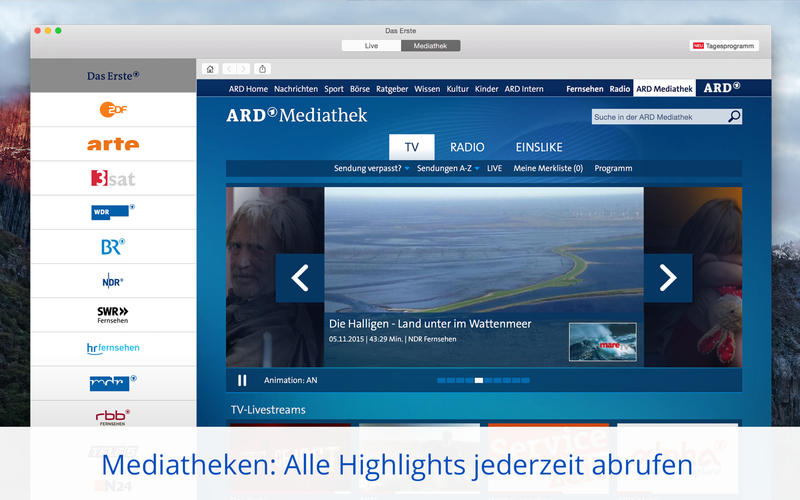This screenshot has width=800, height=500.
Task: Select the highlighted white slide indicator
Action: pyautogui.click(x=479, y=381)
